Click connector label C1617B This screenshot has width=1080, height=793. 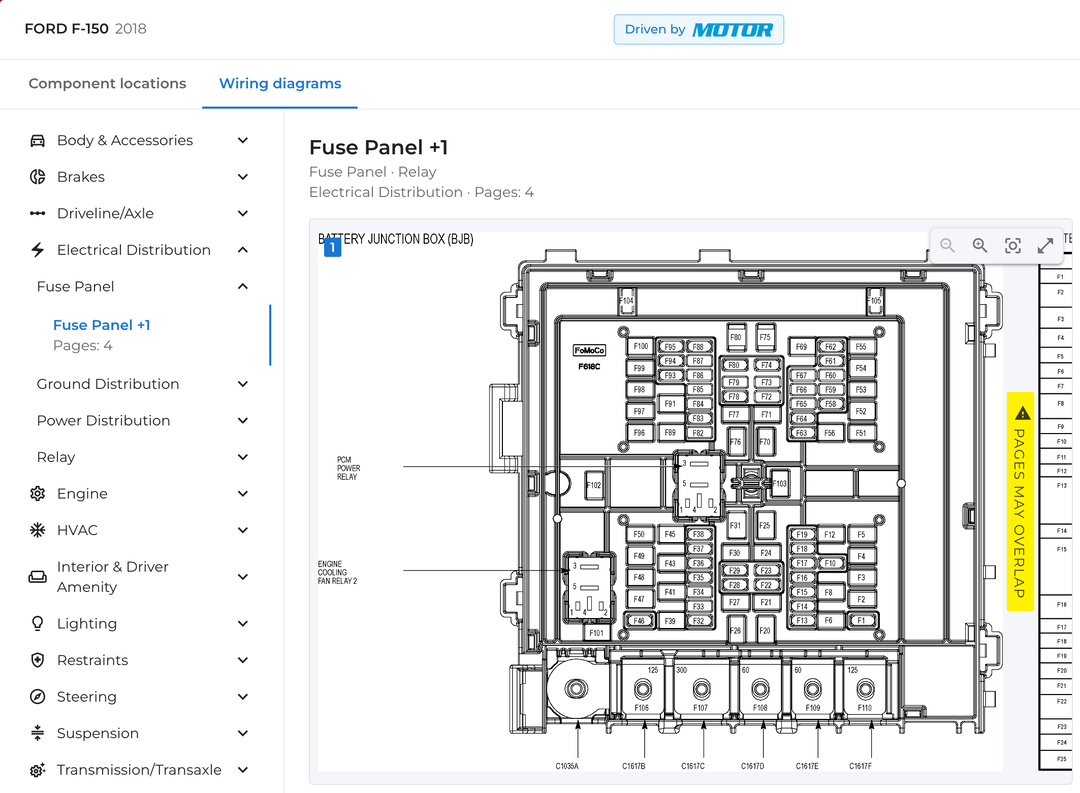(634, 766)
